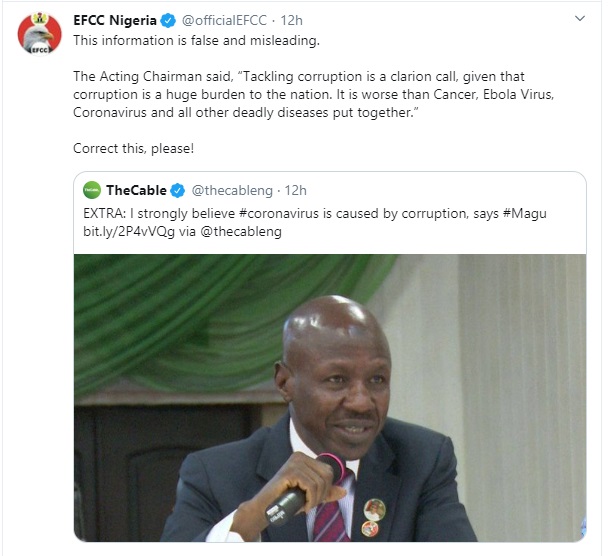Click TheCable's small green avatar
616x556 pixels.
point(92,190)
